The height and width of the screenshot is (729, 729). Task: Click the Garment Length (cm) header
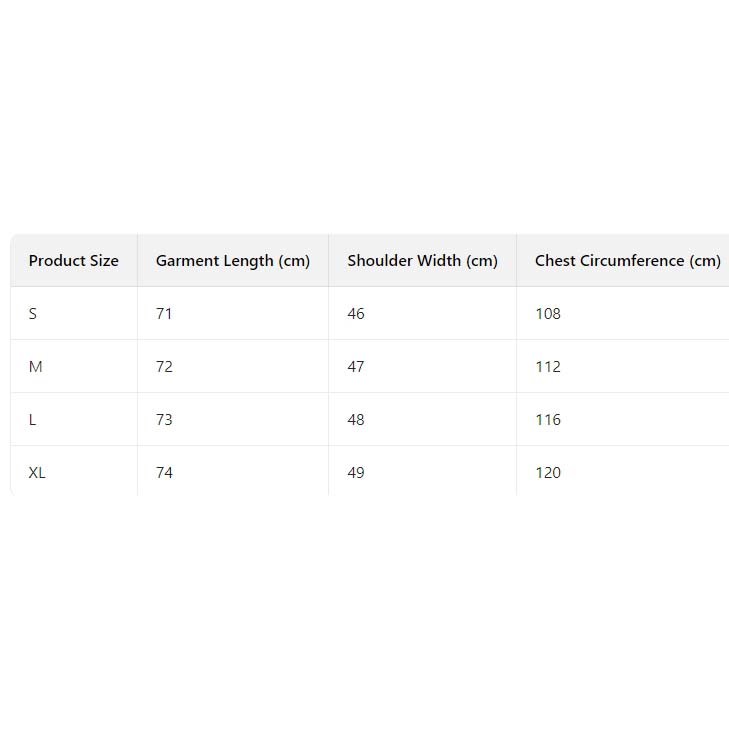(x=233, y=261)
